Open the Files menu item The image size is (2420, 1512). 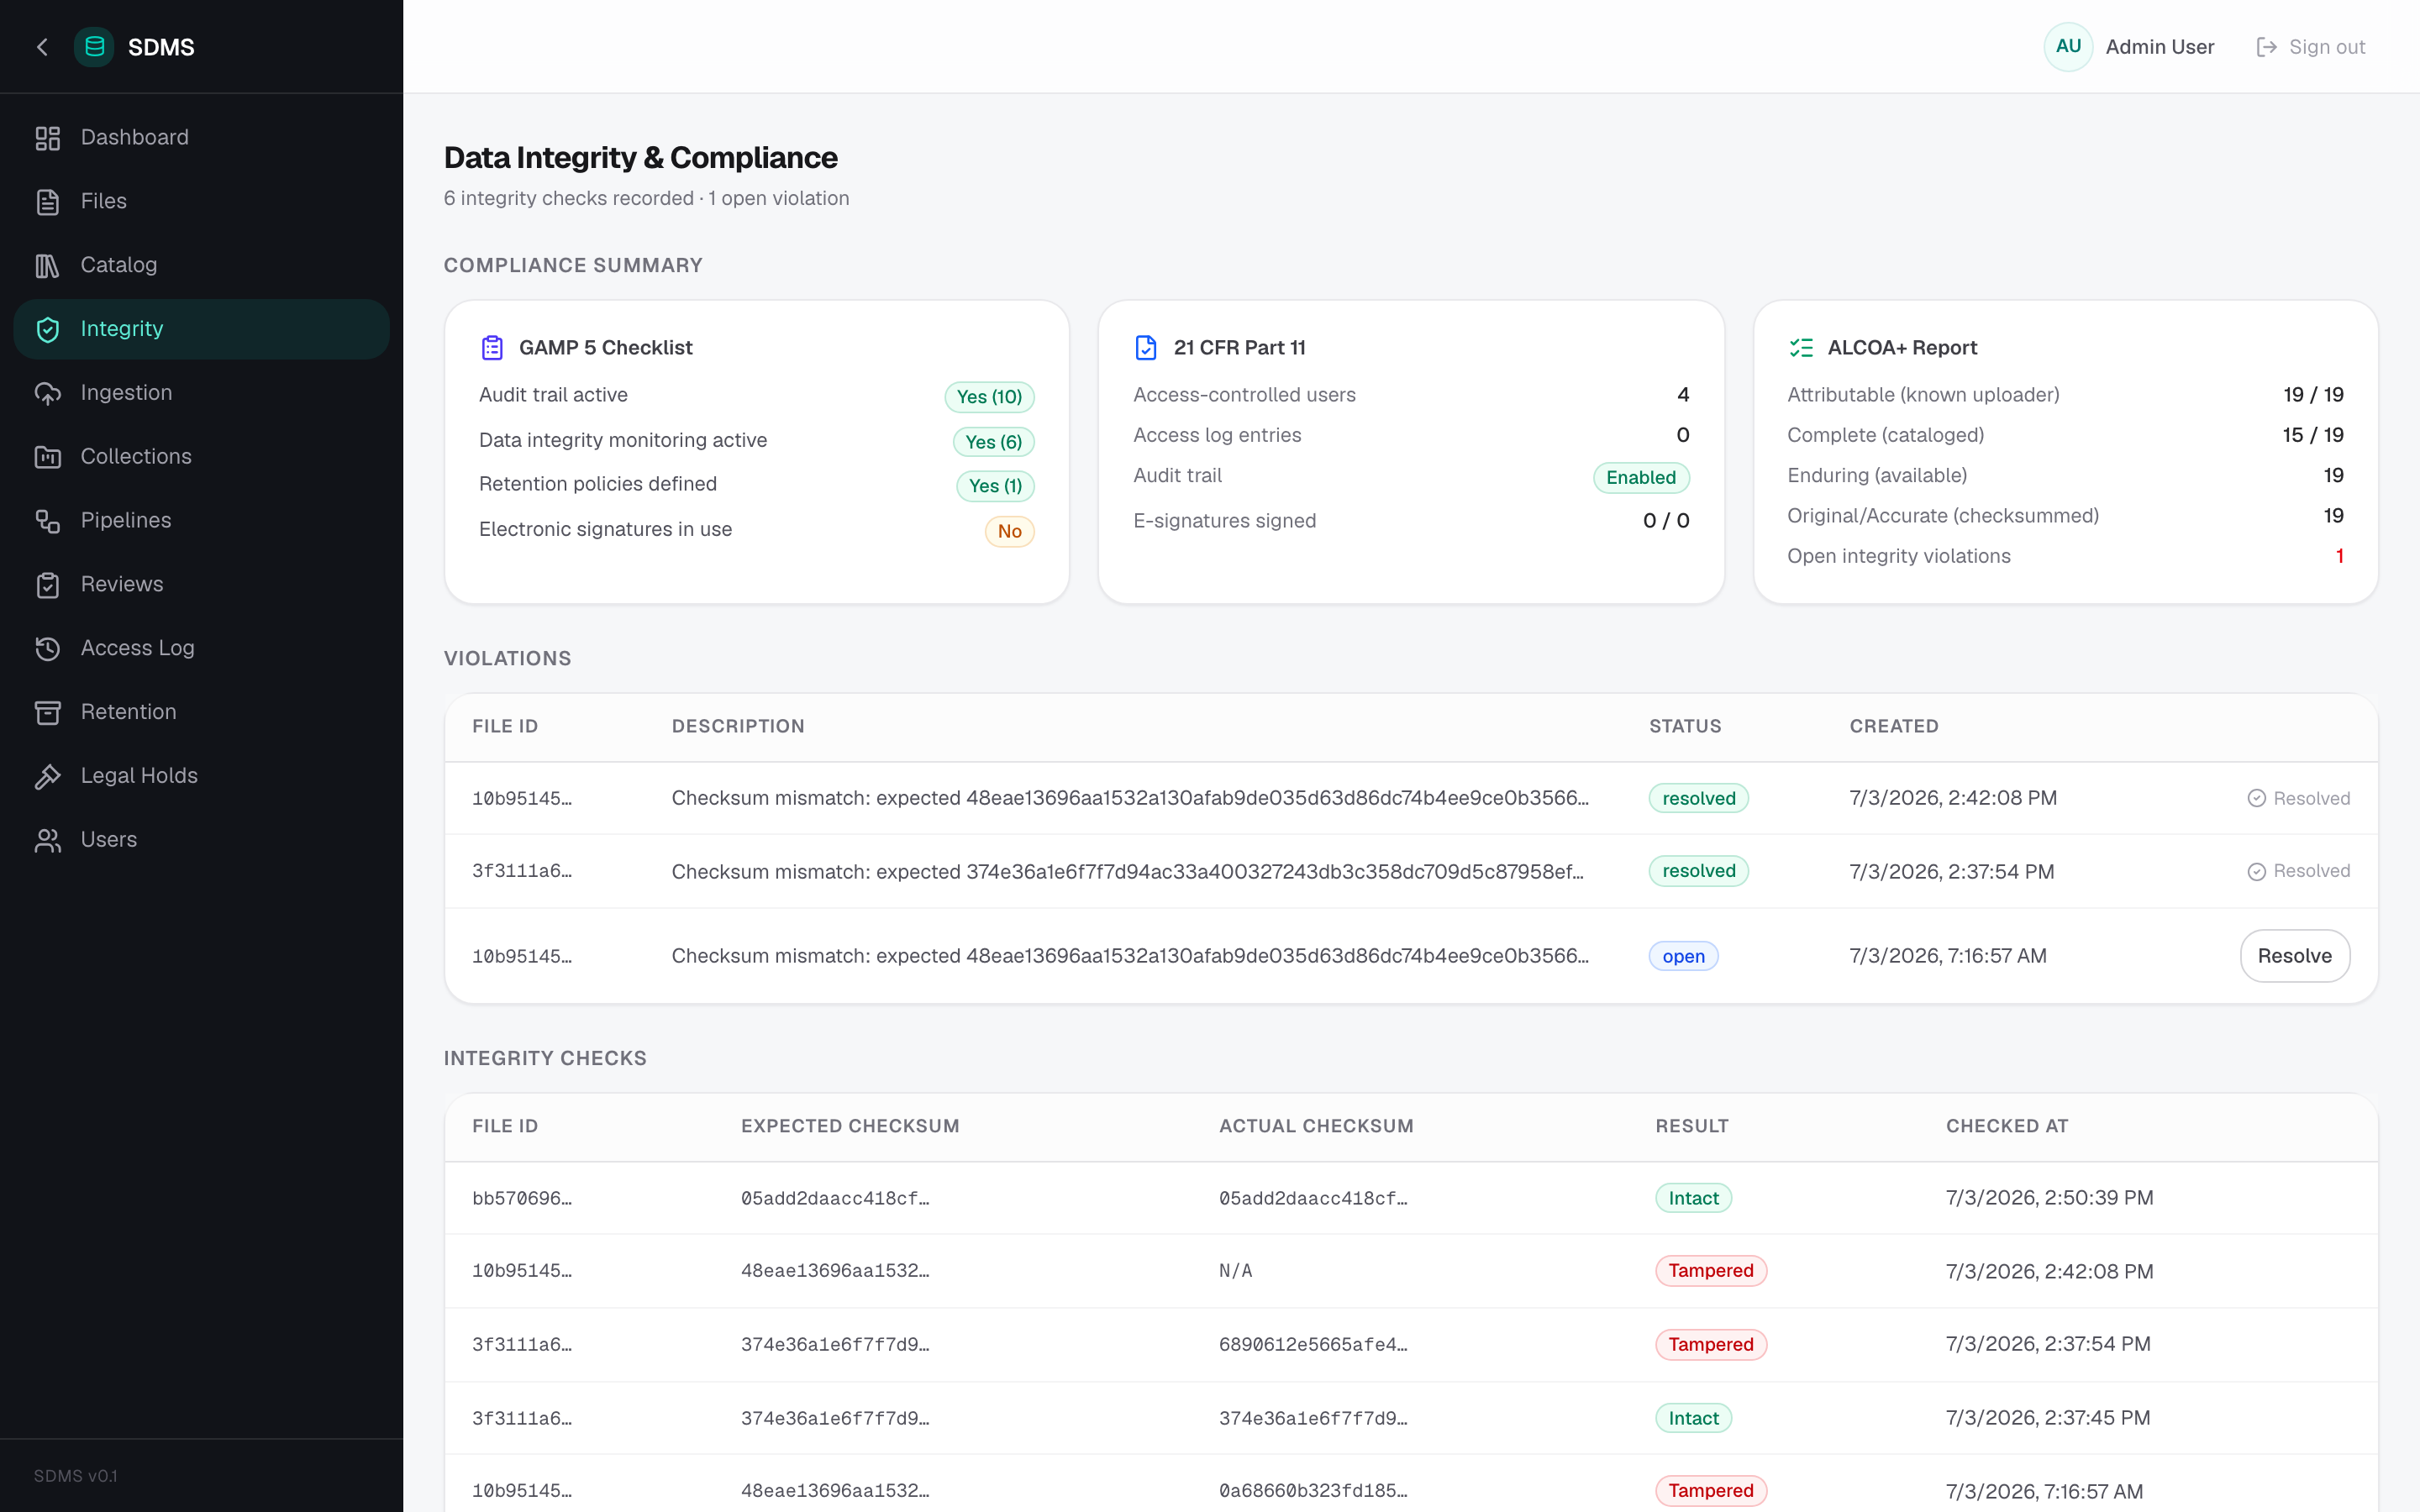201,202
